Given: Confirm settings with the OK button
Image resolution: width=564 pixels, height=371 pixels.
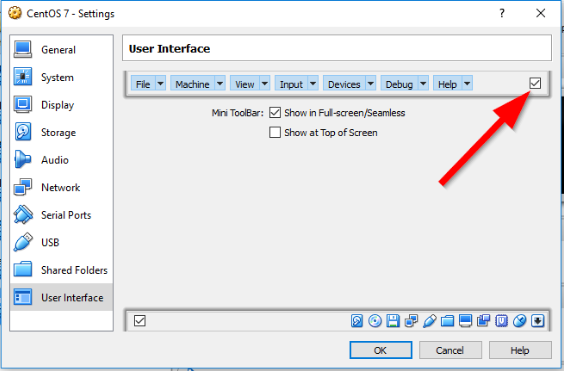Looking at the screenshot, I should 381,350.
